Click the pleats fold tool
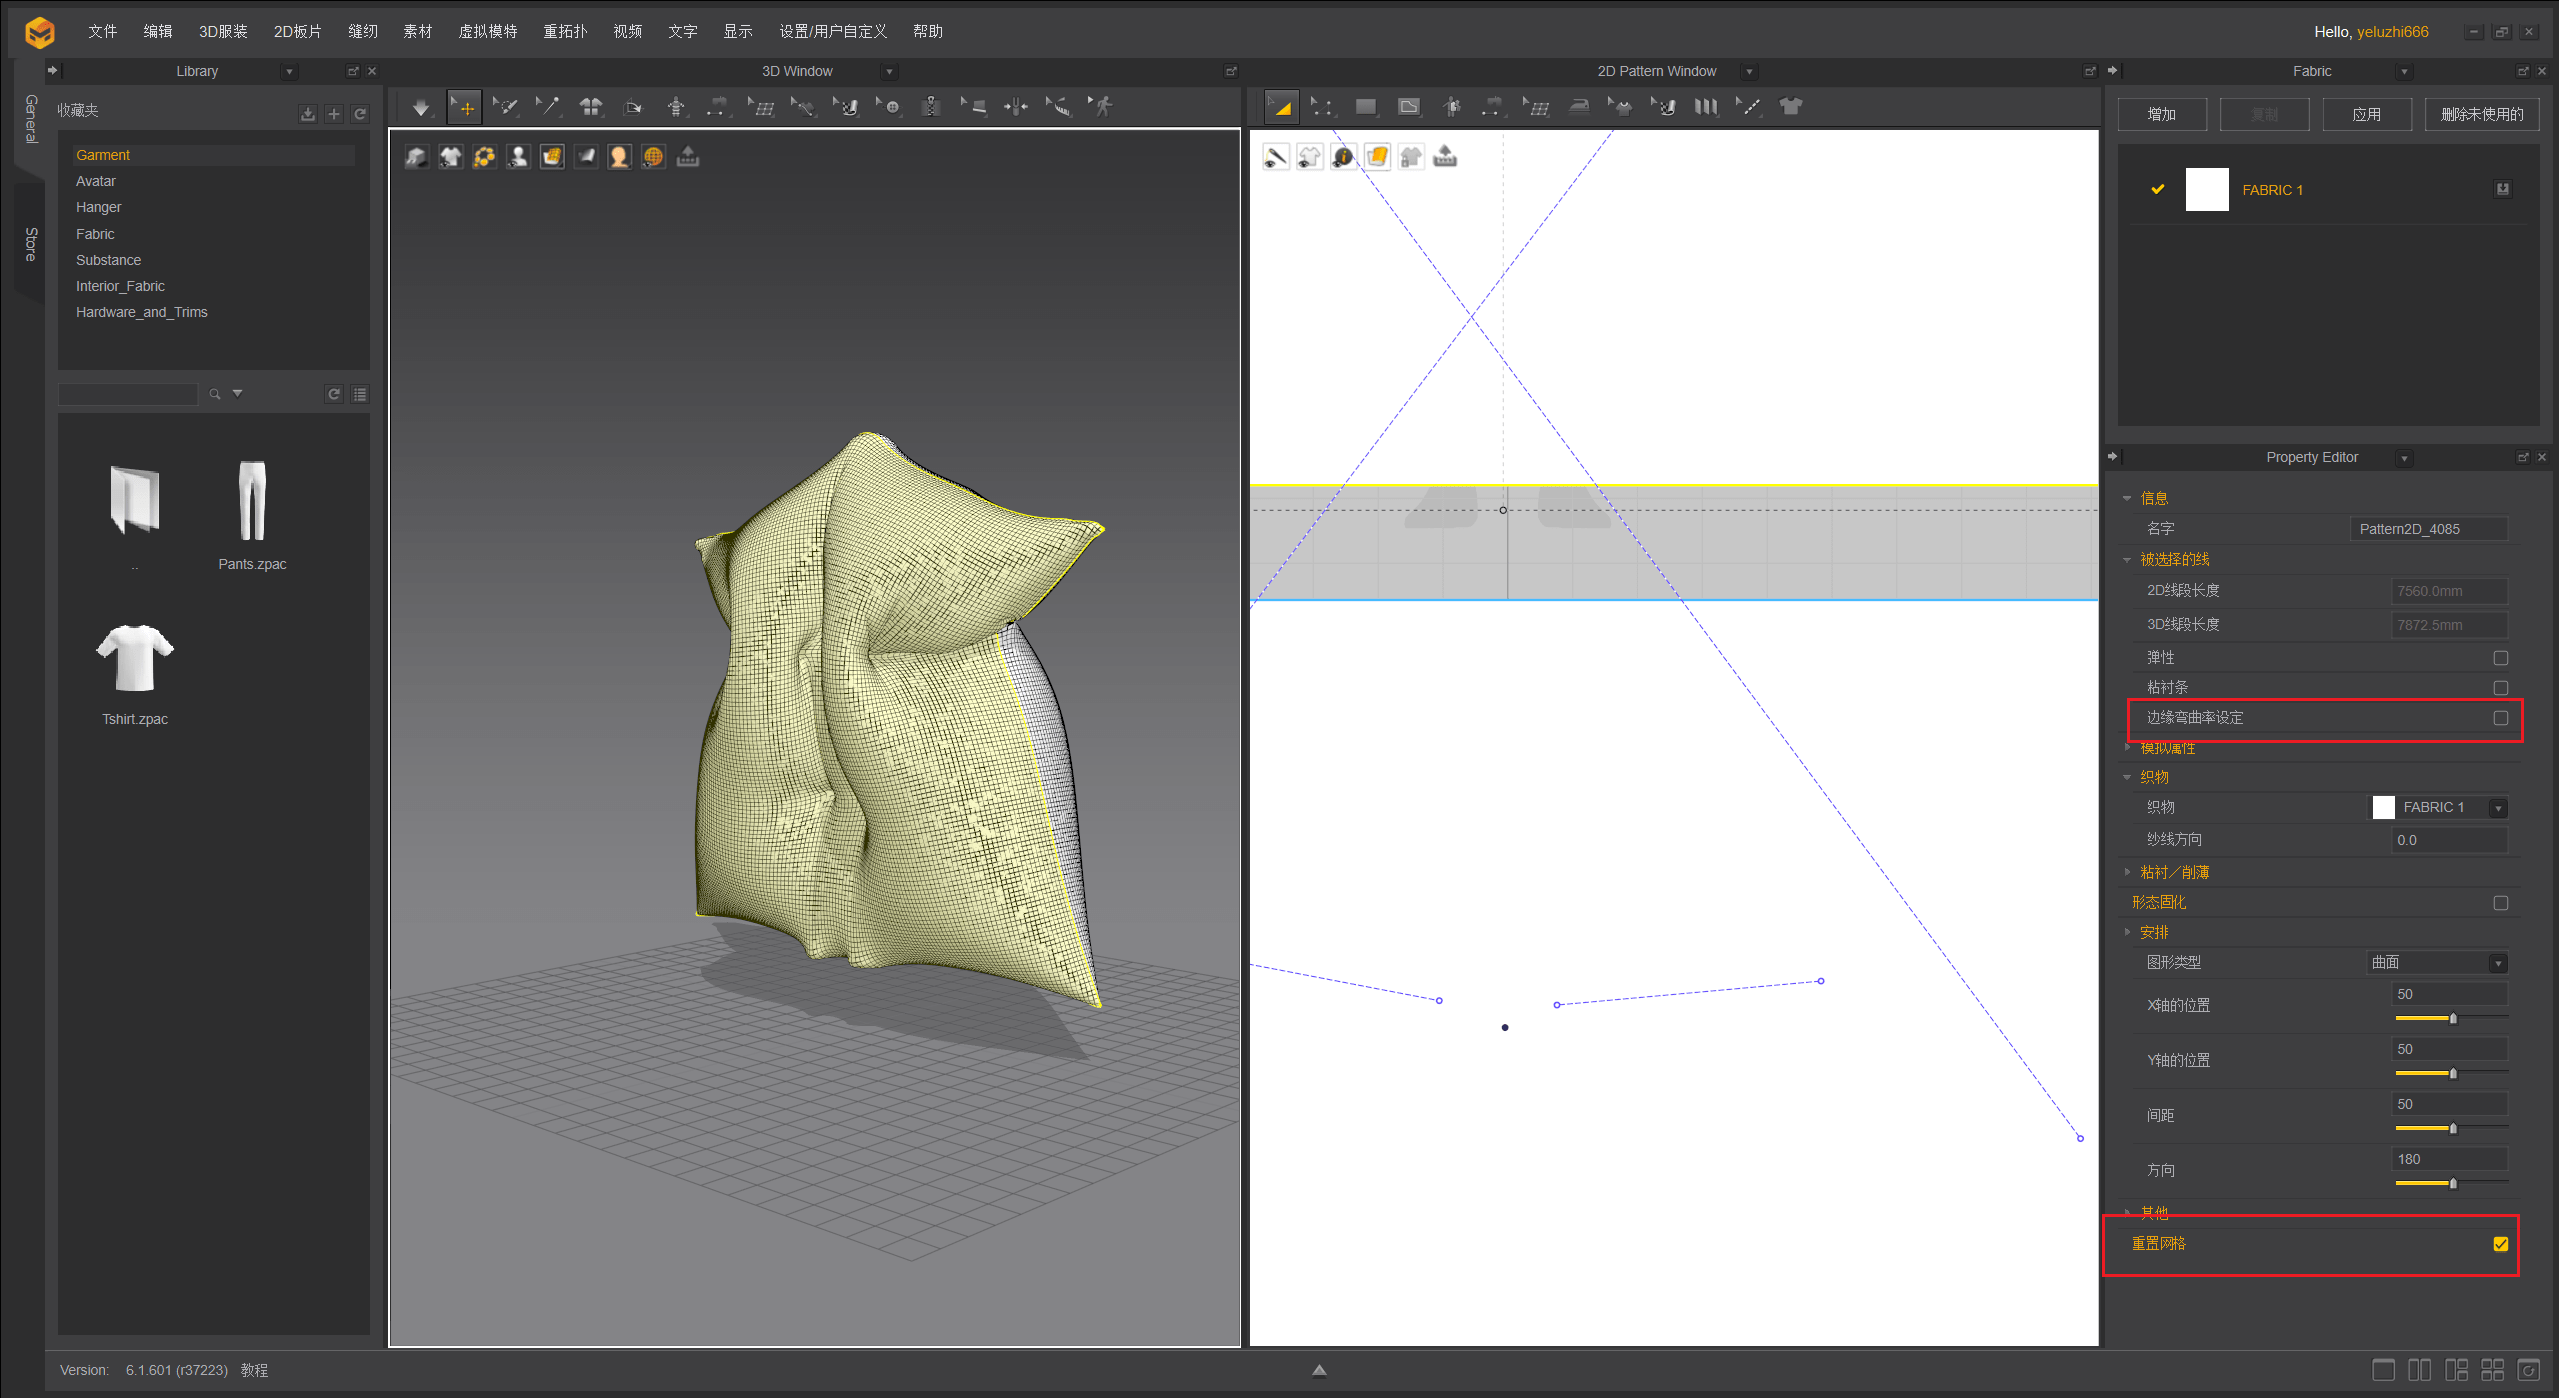This screenshot has width=2559, height=1398. (1706, 107)
